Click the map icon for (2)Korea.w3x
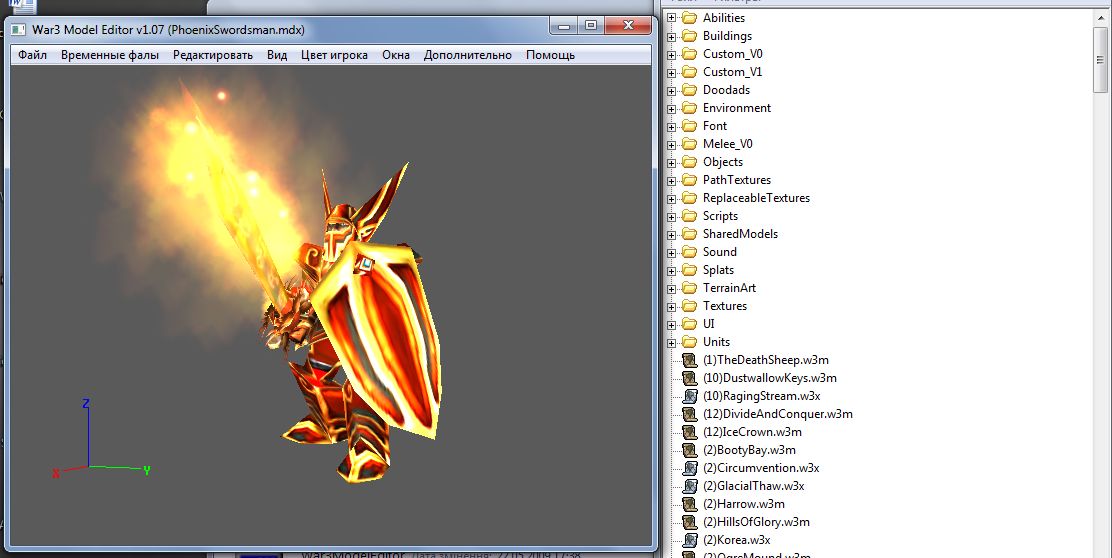Screen dimensions: 1112x558 tap(689, 540)
